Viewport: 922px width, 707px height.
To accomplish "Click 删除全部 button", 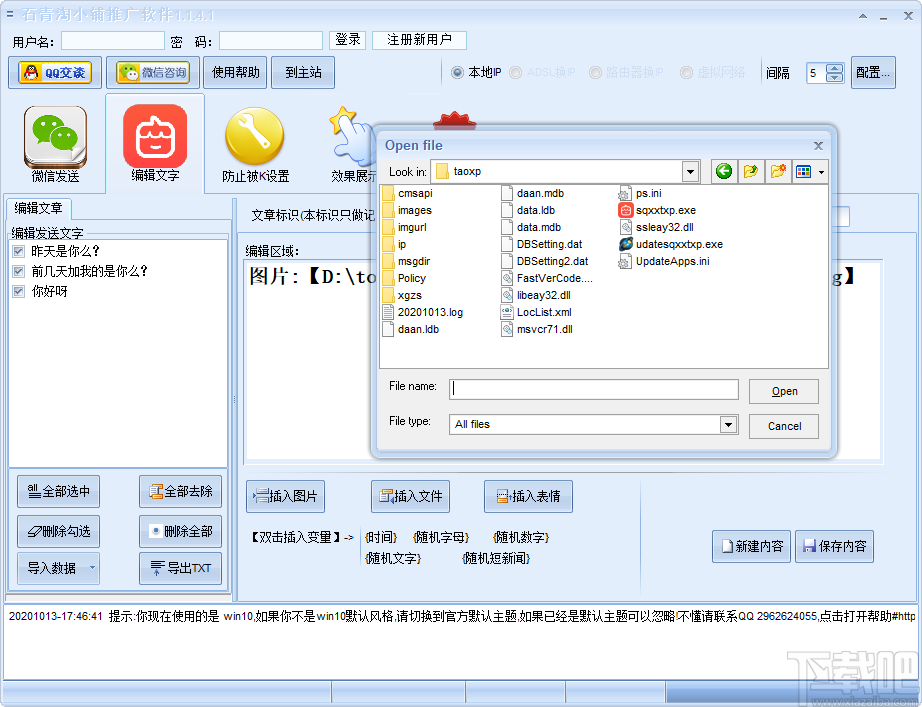I will tap(181, 531).
